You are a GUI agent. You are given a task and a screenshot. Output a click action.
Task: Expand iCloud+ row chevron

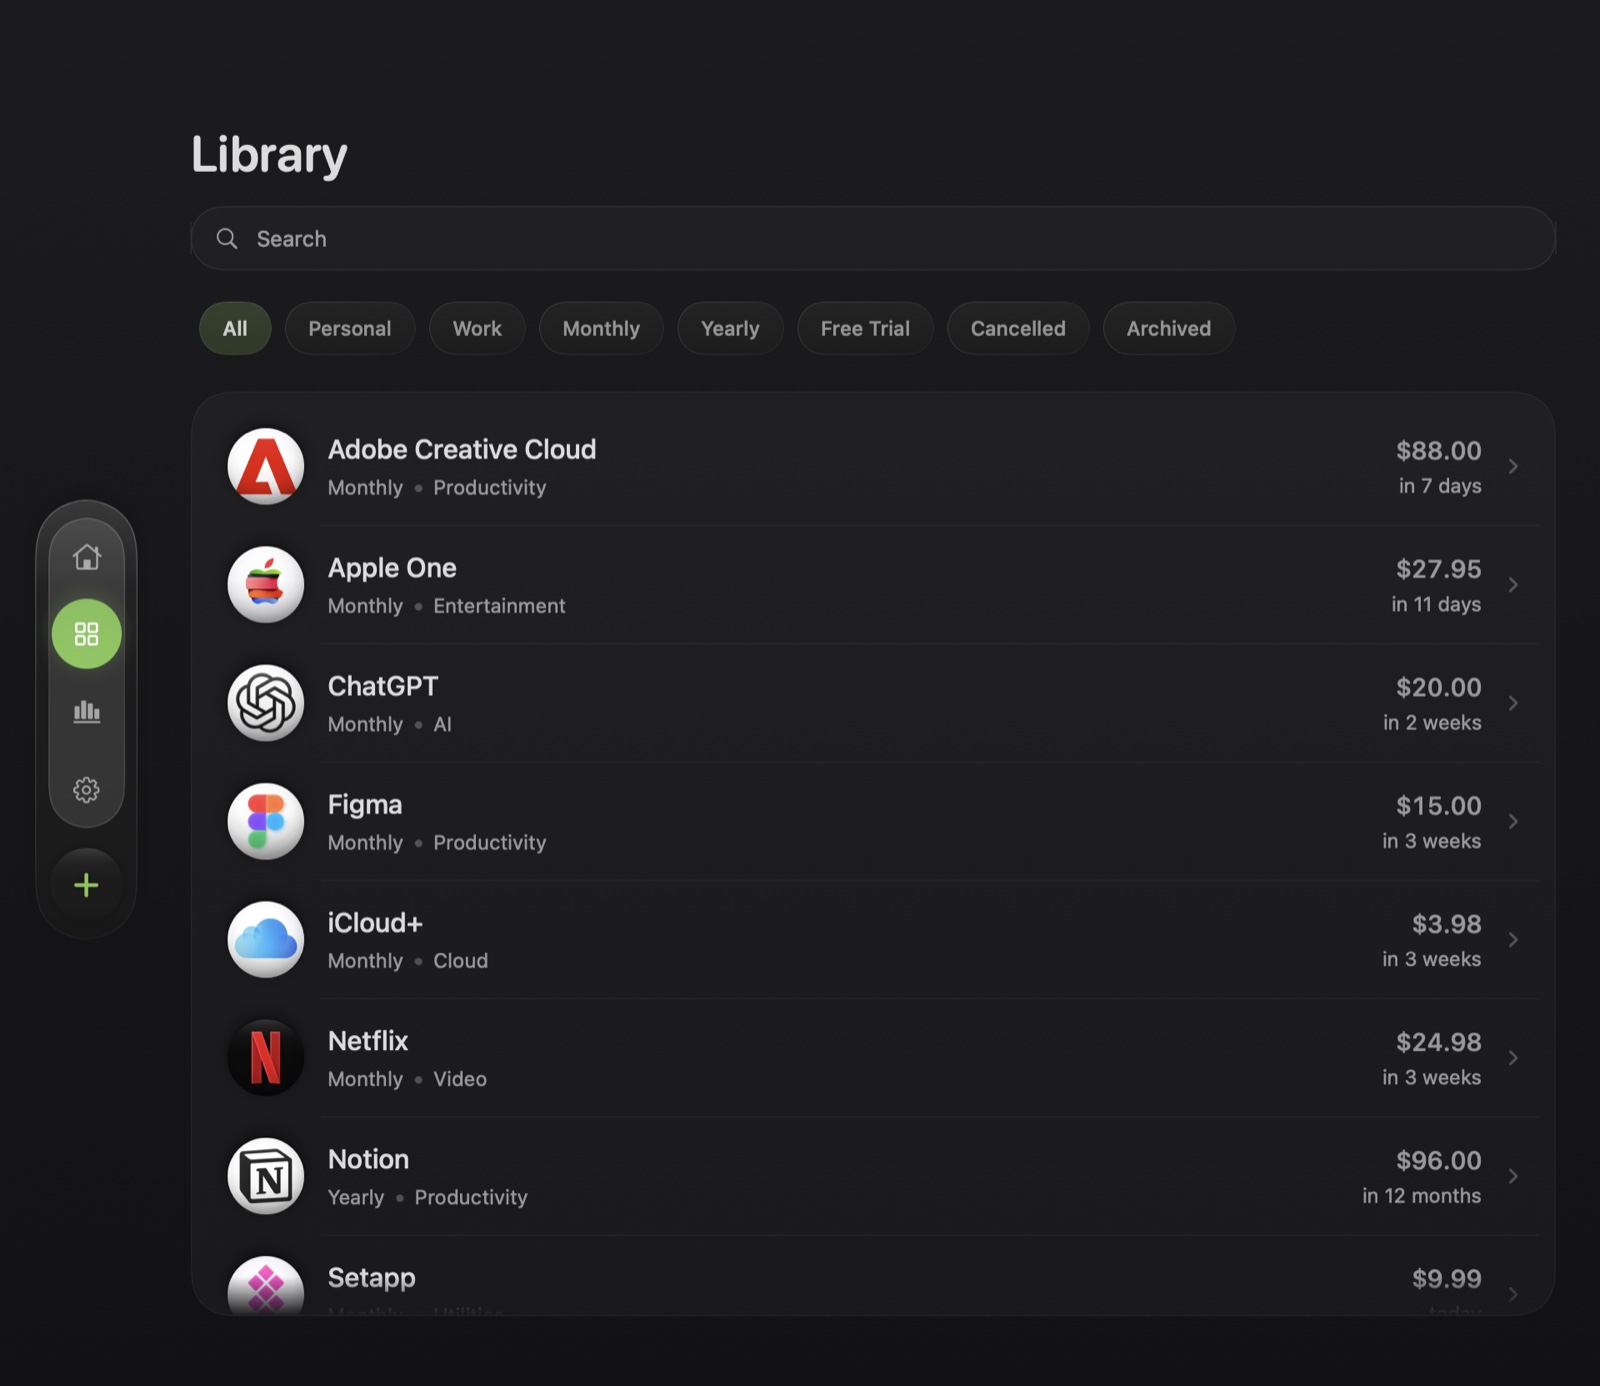1513,940
